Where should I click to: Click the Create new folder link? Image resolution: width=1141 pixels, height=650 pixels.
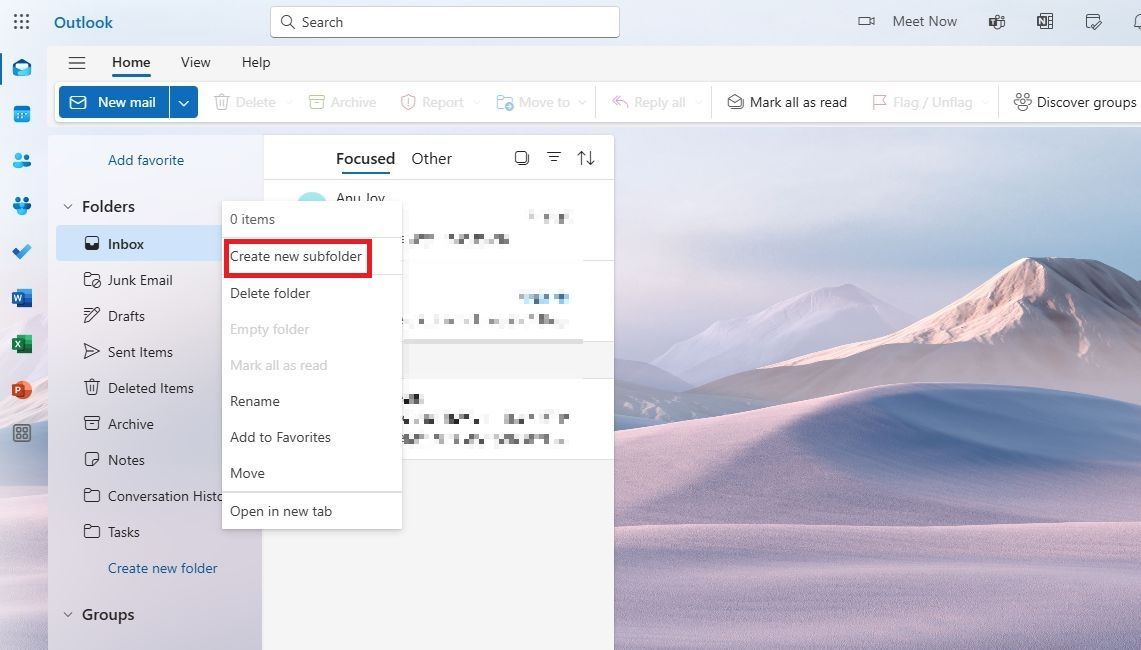pyautogui.click(x=162, y=568)
